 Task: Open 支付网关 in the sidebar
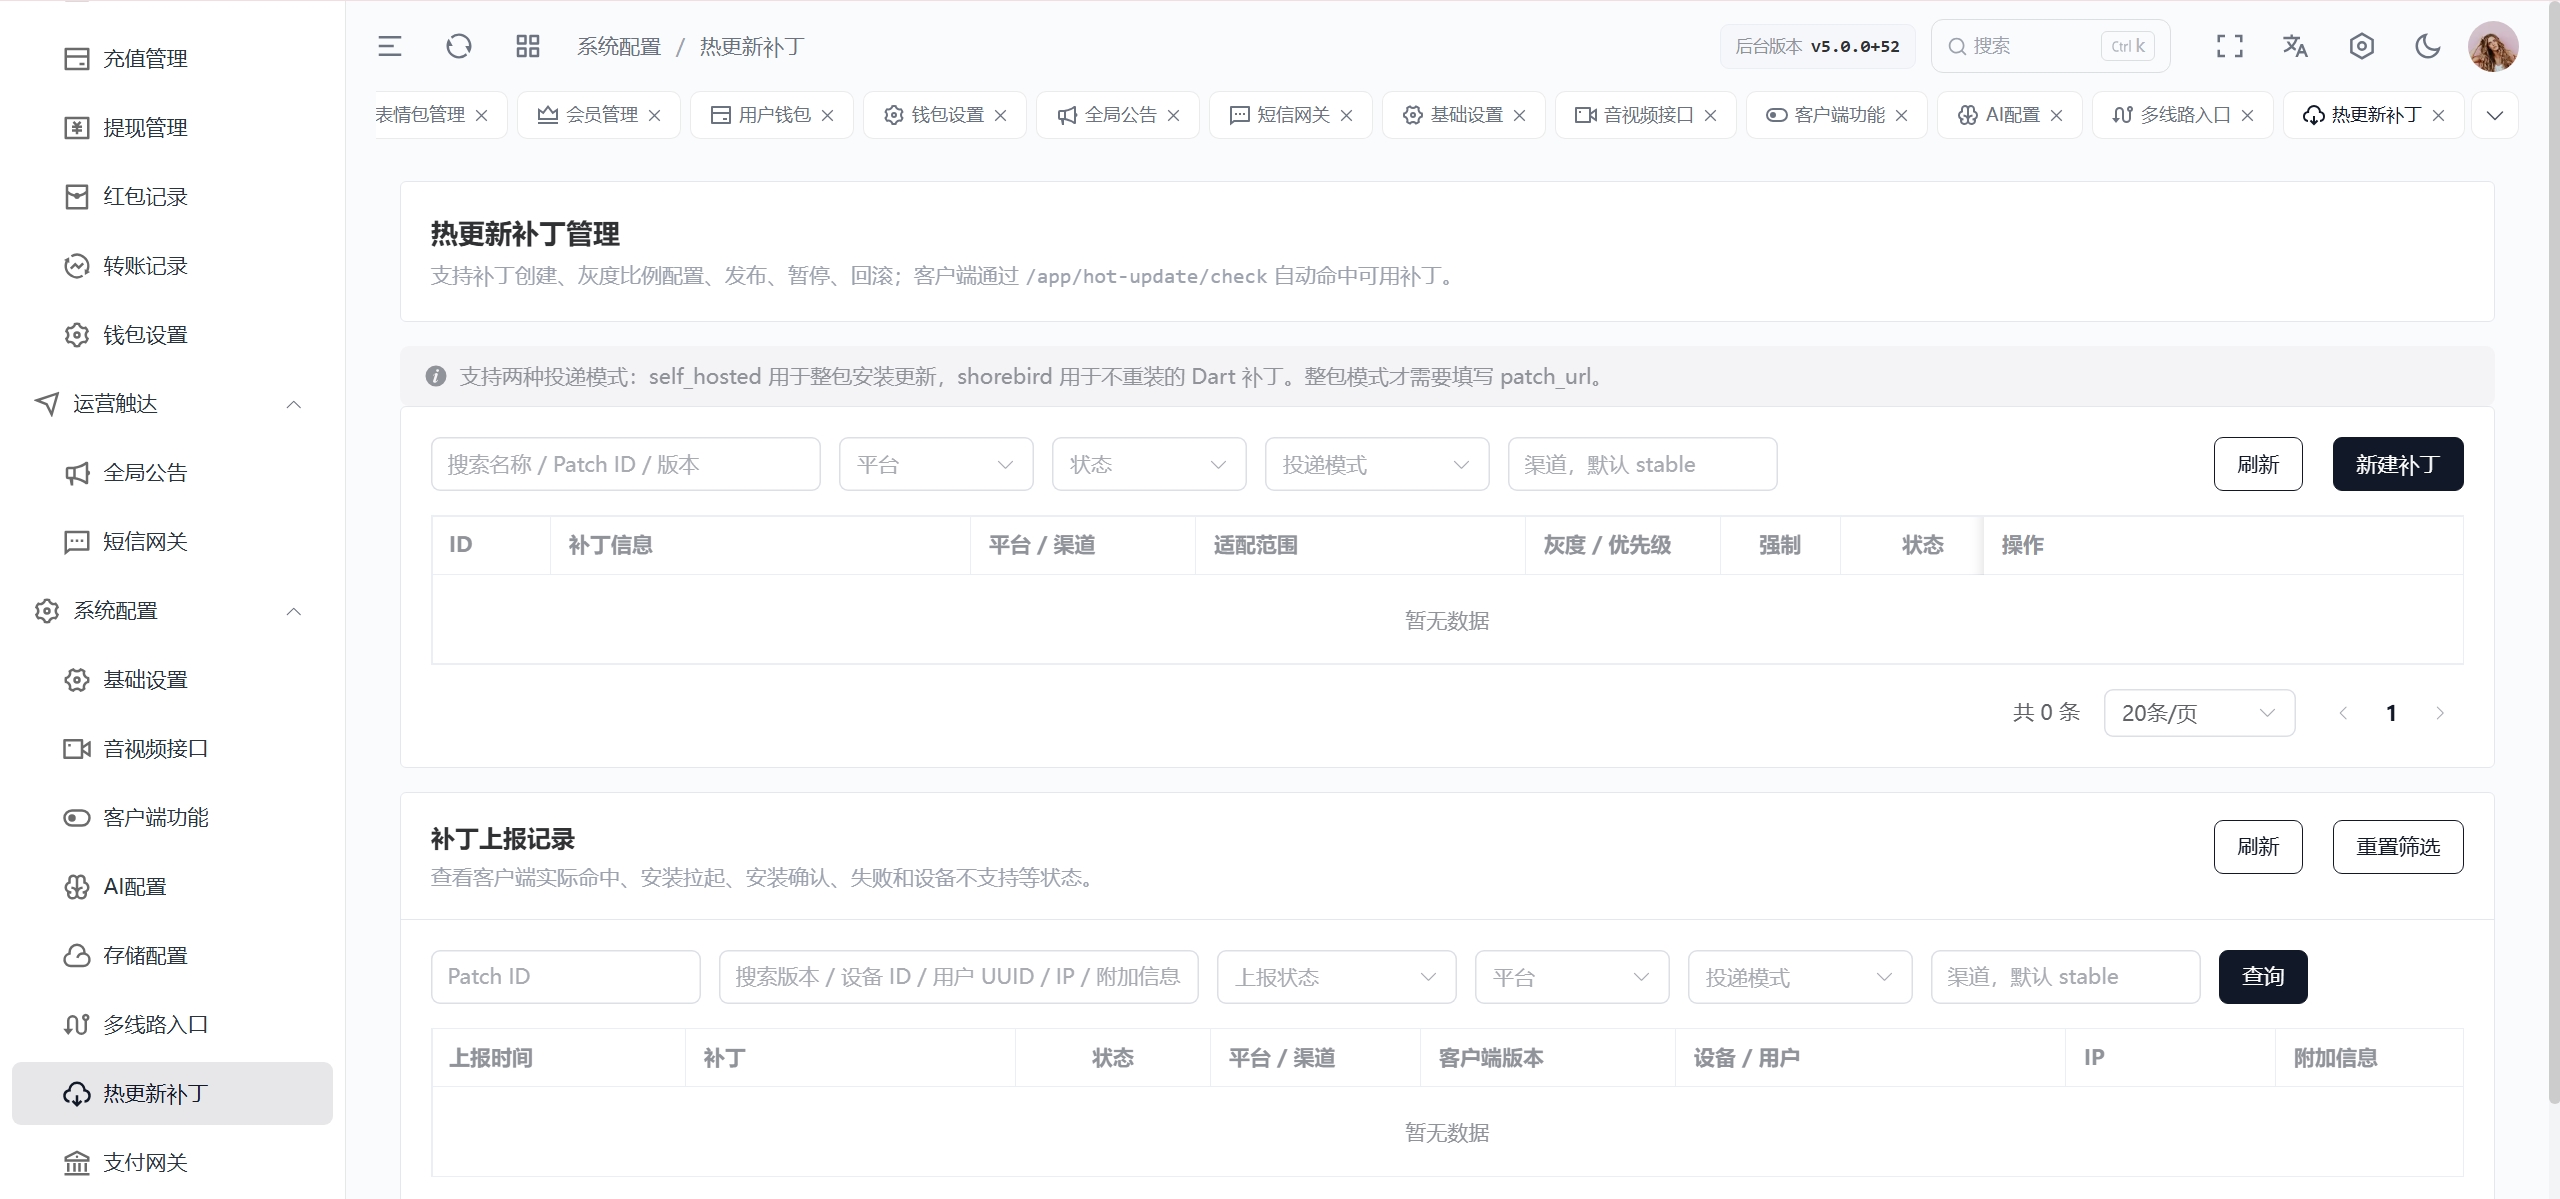172,1163
